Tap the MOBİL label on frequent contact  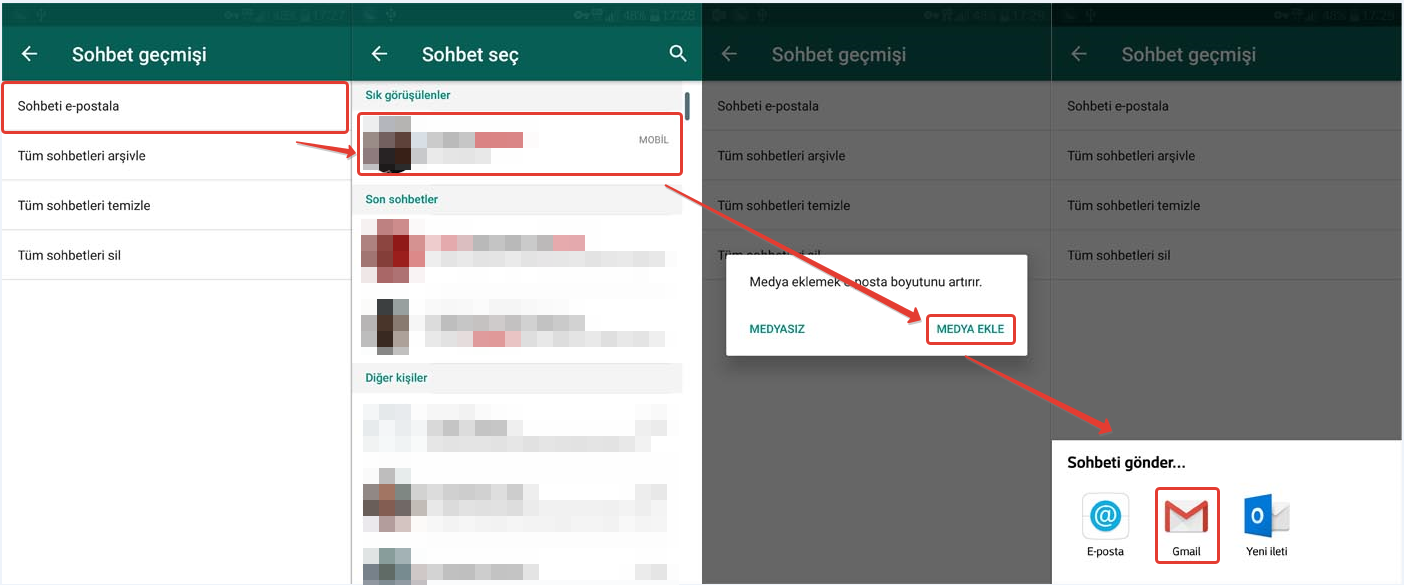[x=653, y=140]
